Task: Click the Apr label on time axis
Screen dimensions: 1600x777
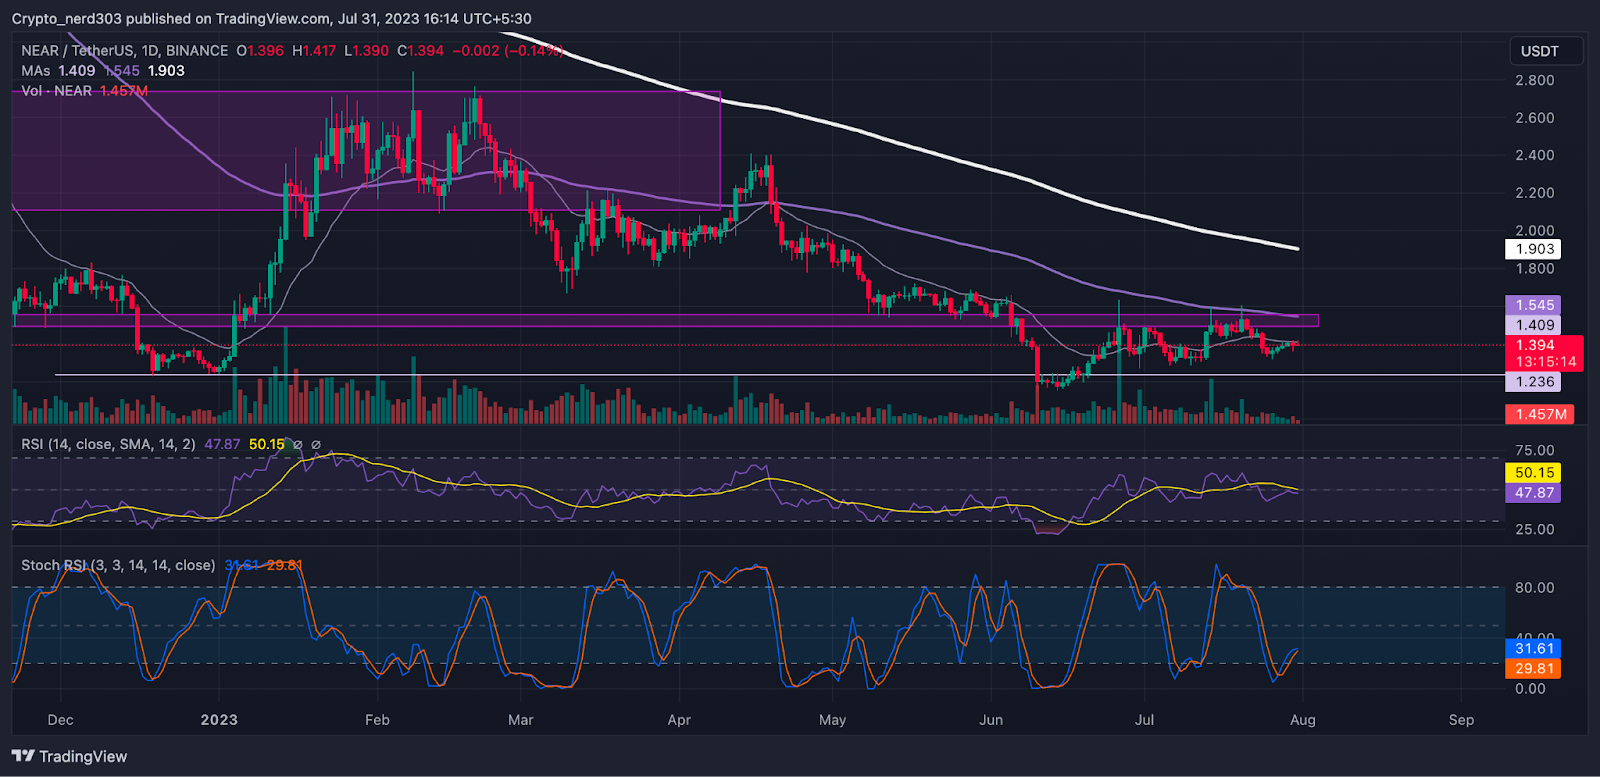Action: click(x=679, y=720)
